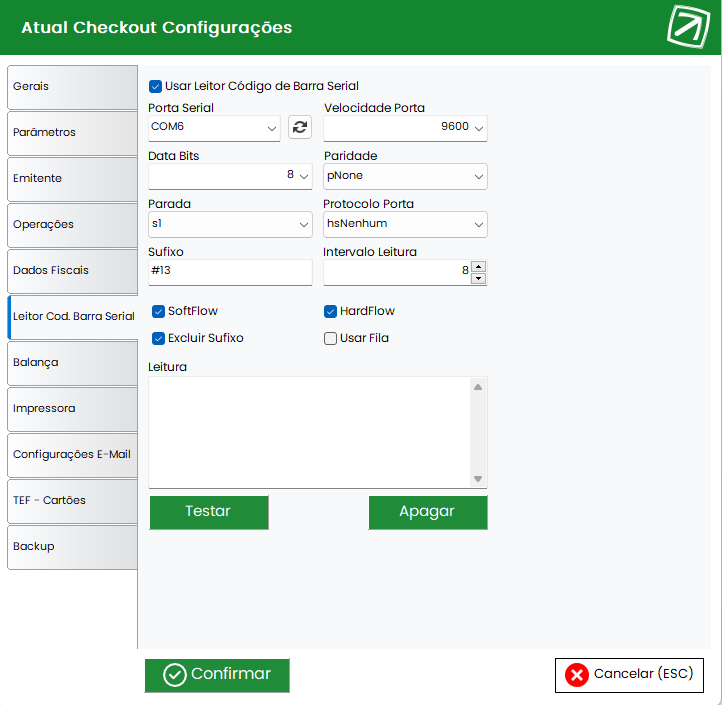Open the Paridade pNone dropdown
This screenshot has width=722, height=705.
(x=405, y=176)
